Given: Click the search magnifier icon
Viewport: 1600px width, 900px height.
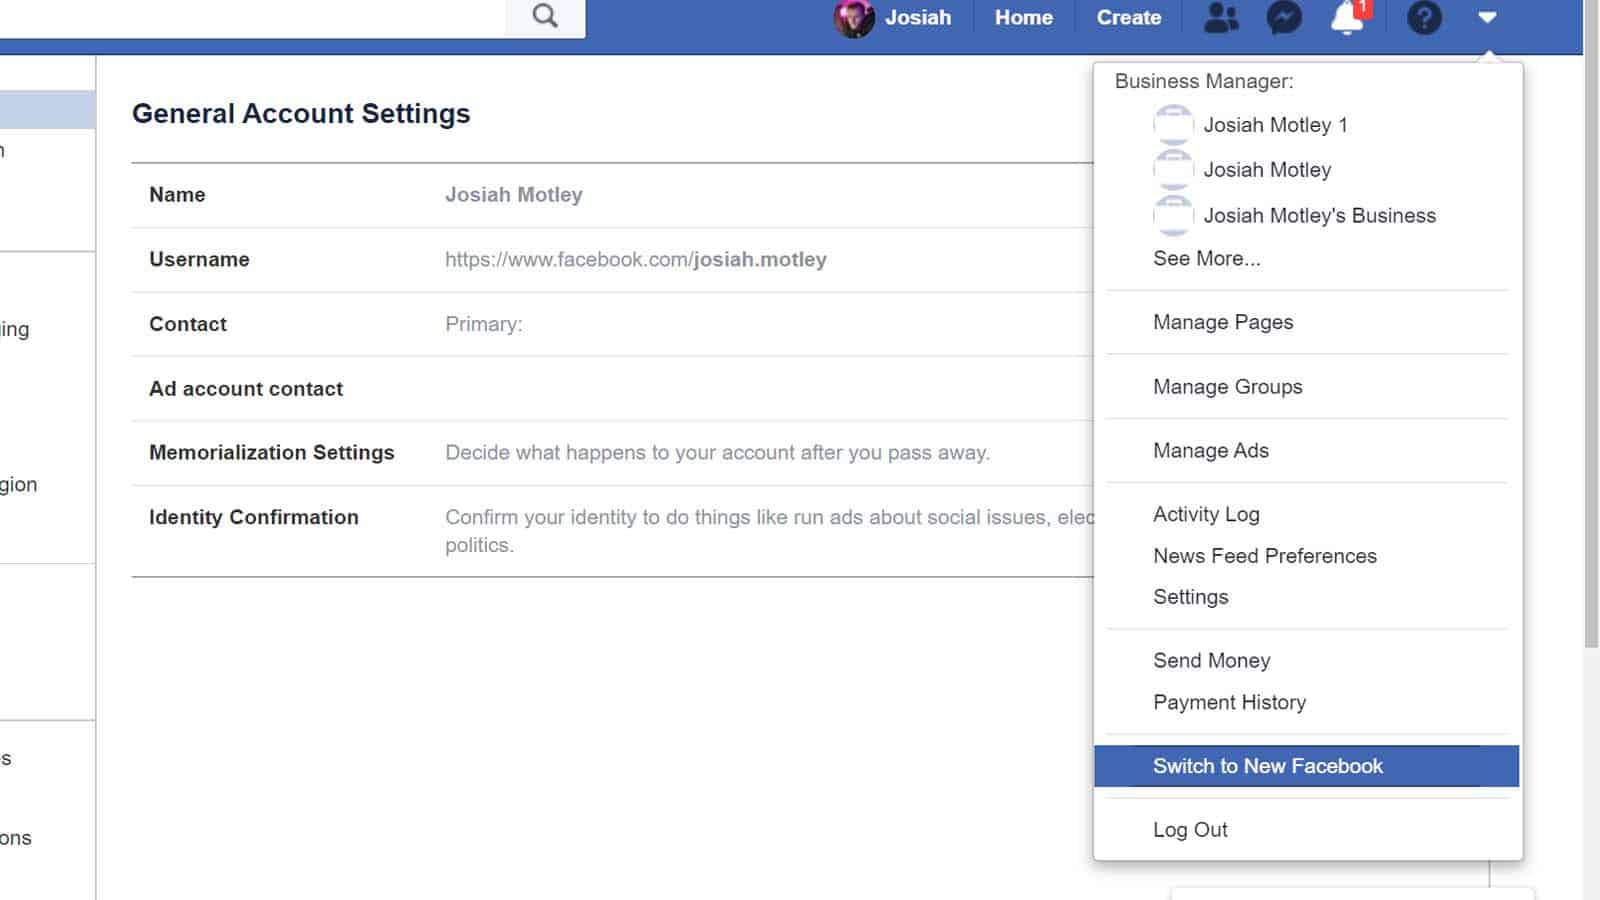Looking at the screenshot, I should point(545,16).
